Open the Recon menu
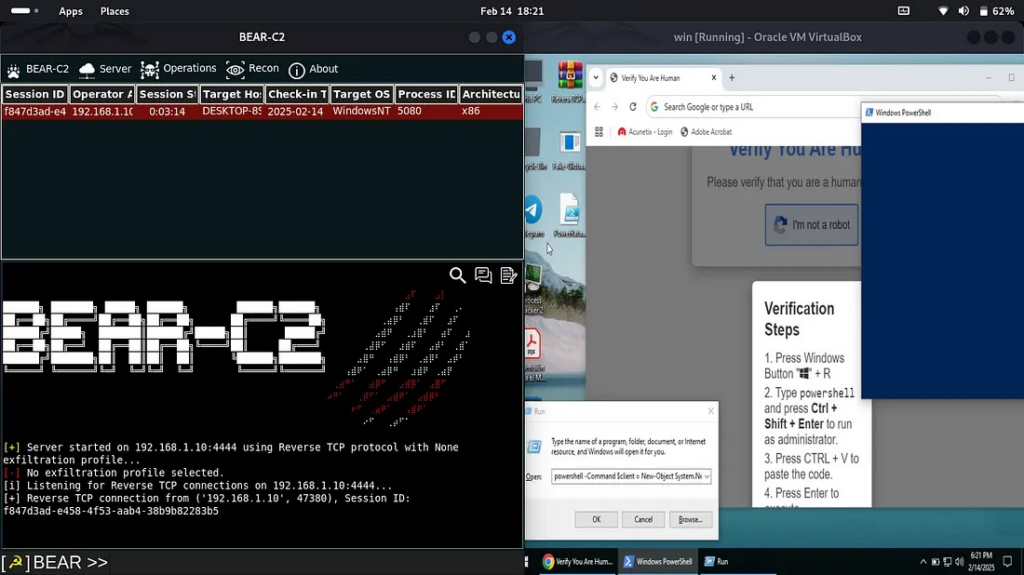 (x=253, y=69)
